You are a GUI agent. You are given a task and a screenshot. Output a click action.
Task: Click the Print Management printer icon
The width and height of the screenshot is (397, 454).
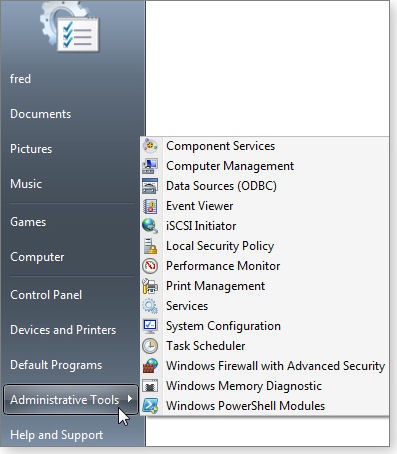click(150, 286)
